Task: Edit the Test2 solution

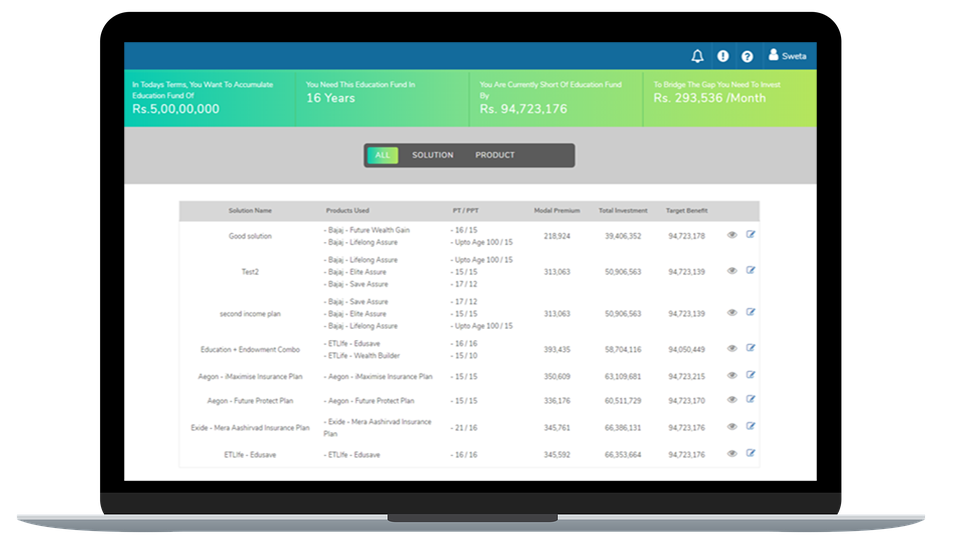Action: [x=751, y=270]
